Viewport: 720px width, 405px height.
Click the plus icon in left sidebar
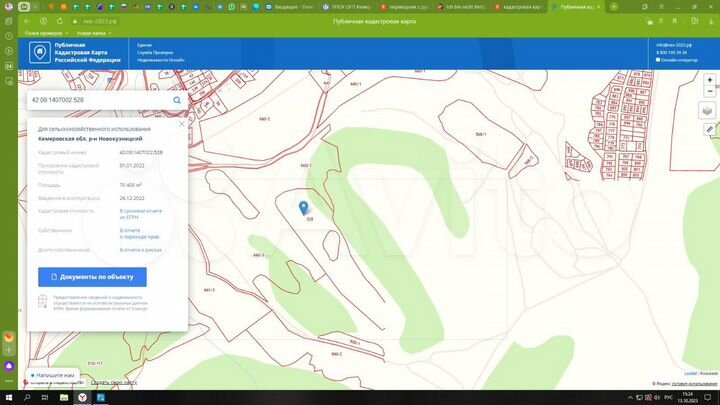point(9,350)
